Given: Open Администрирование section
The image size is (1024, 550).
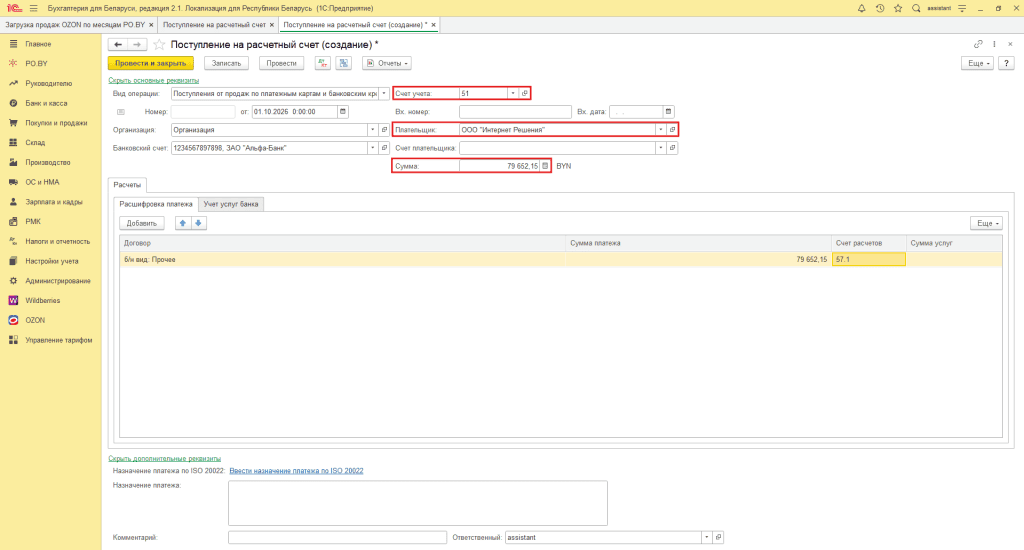Looking at the screenshot, I should coord(57,281).
